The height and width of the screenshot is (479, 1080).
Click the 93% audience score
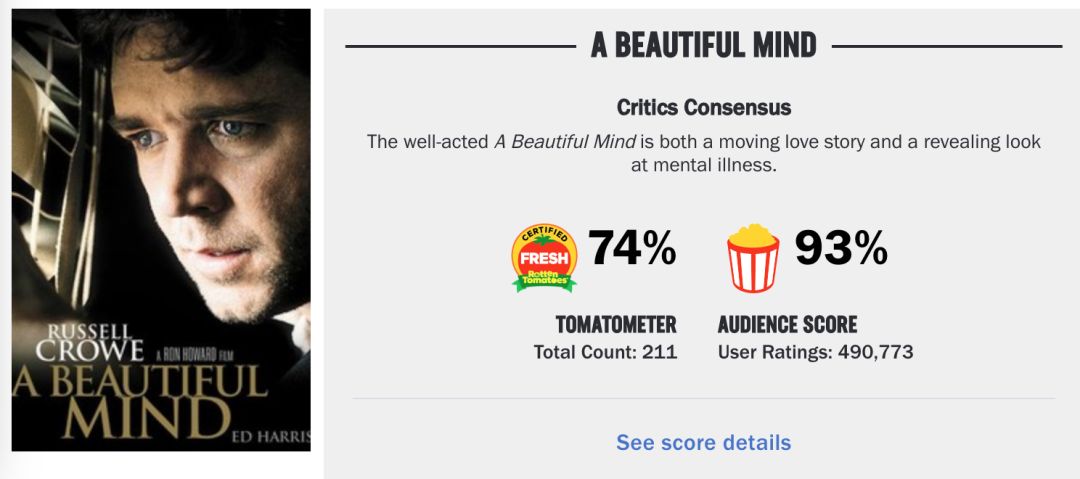tap(841, 249)
